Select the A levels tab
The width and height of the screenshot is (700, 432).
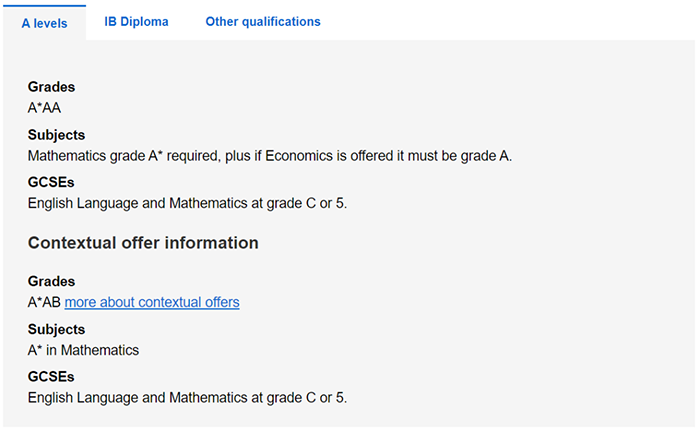pos(44,22)
